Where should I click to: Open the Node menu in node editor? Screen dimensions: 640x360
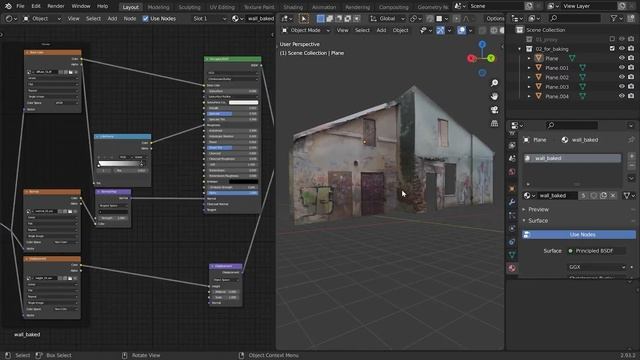coord(130,19)
